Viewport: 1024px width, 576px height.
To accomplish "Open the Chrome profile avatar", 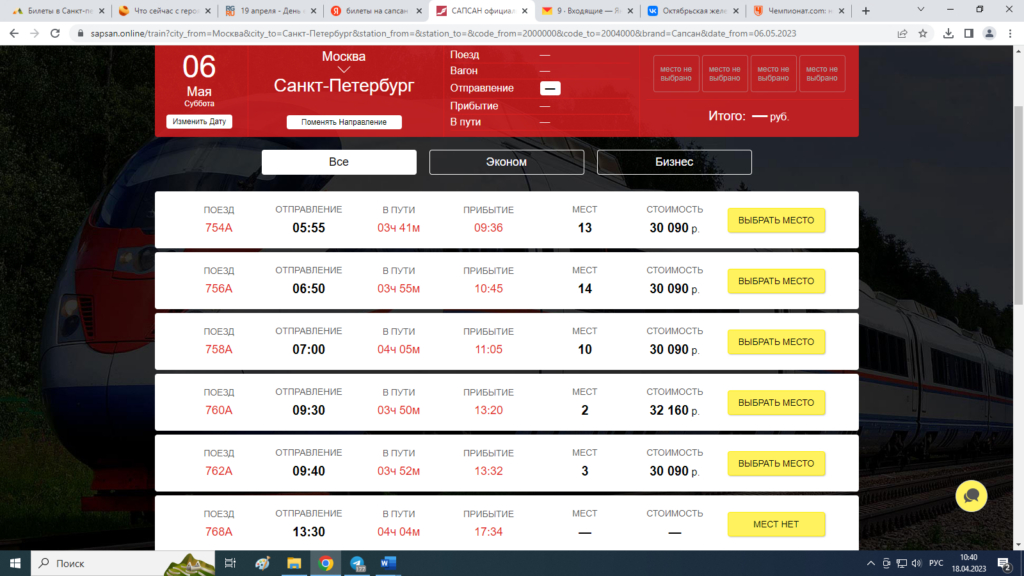I will click(x=989, y=33).
